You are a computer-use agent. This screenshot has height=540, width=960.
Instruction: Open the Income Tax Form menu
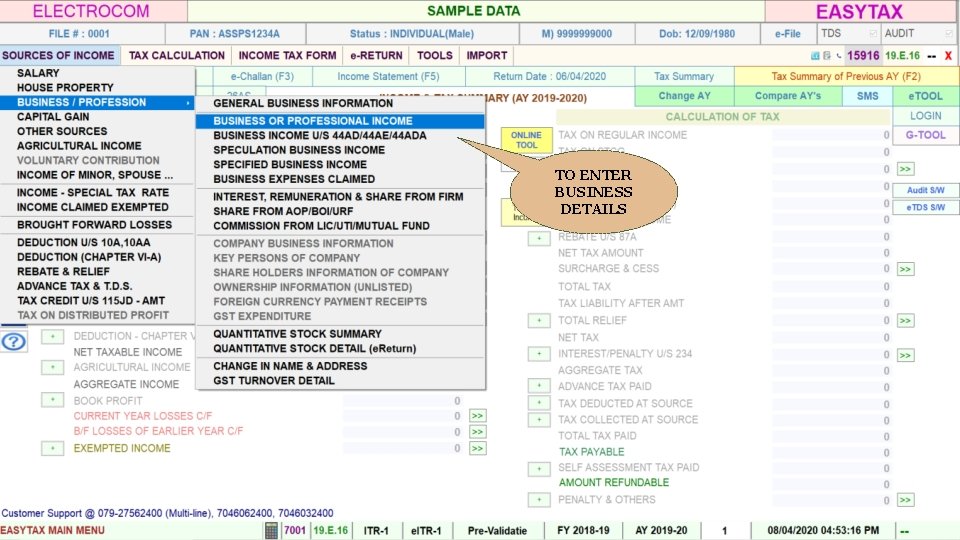pyautogui.click(x=287, y=56)
